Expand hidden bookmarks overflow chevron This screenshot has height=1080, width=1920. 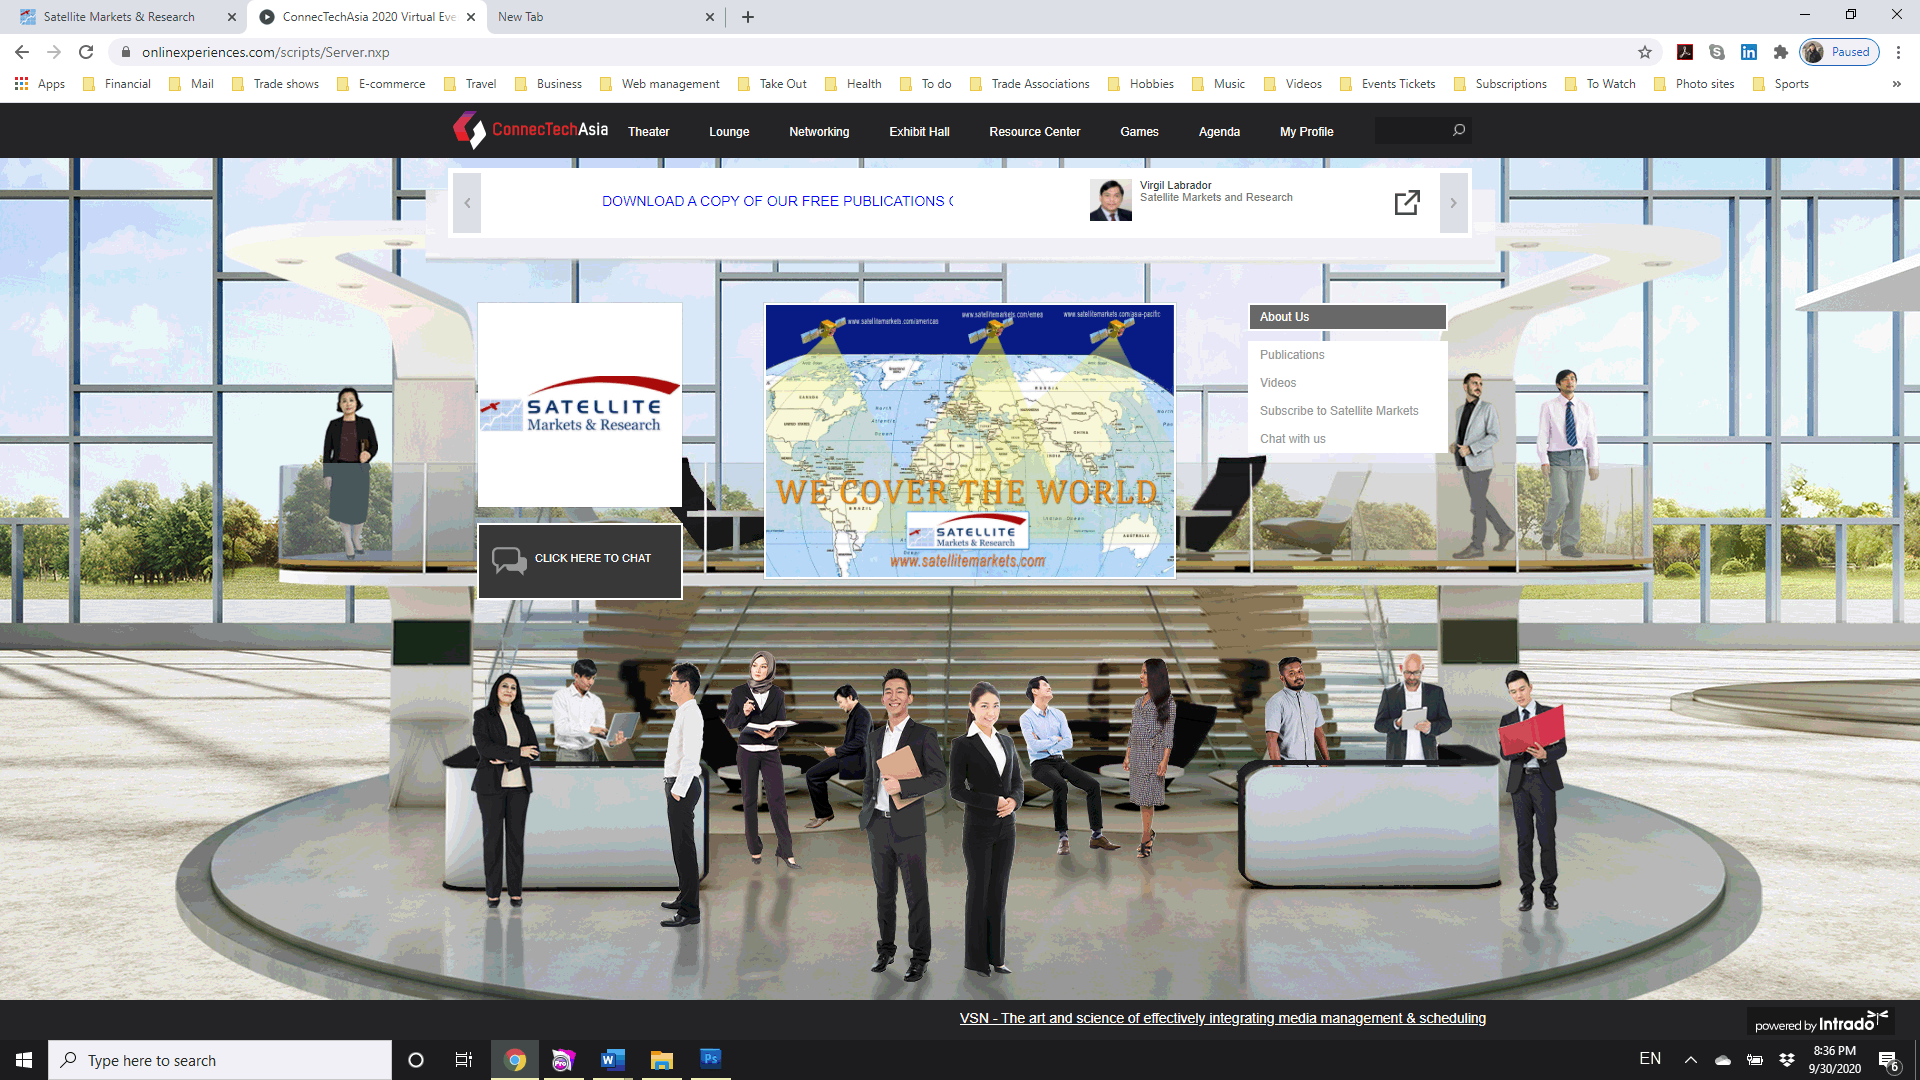(x=1896, y=84)
